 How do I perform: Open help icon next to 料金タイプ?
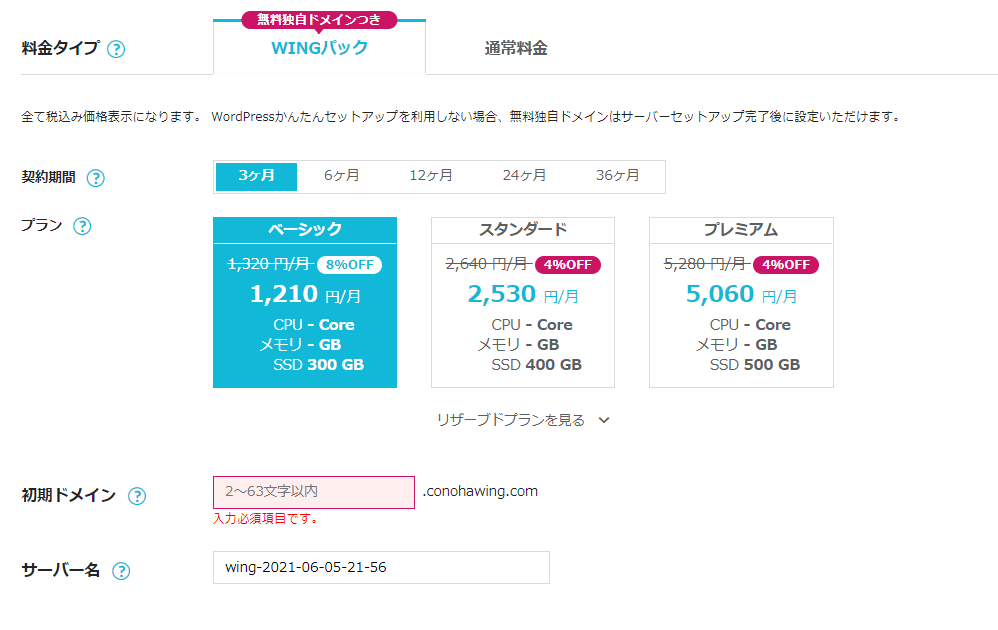(116, 49)
